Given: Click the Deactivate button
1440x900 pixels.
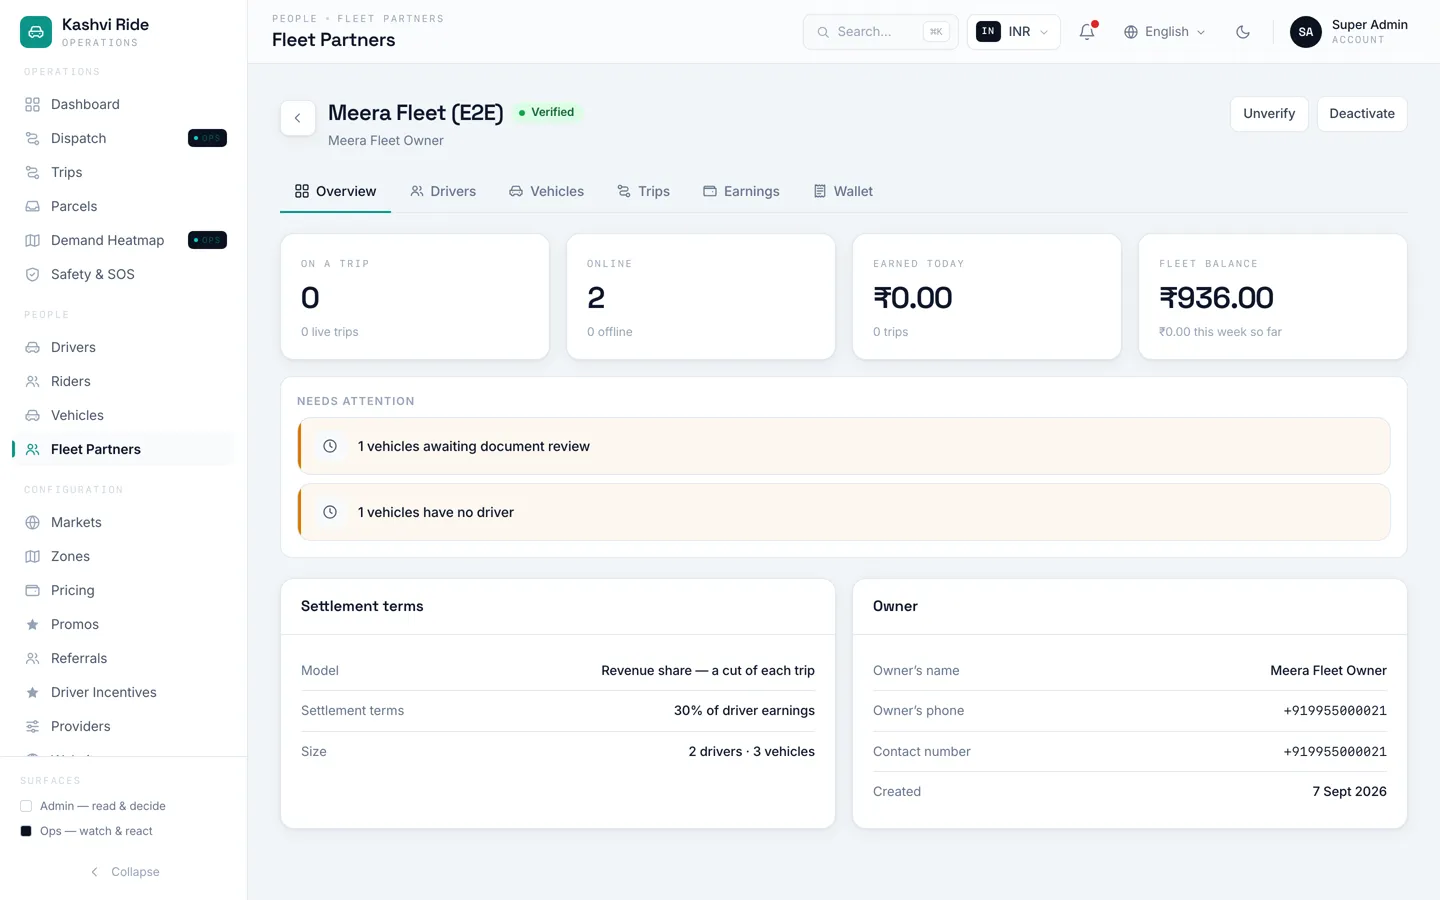Looking at the screenshot, I should click(1362, 114).
